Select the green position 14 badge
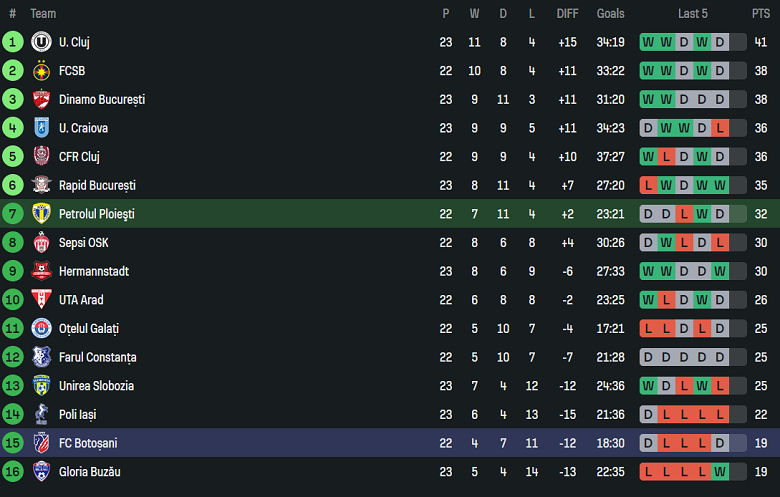This screenshot has height=497, width=780. [x=12, y=414]
